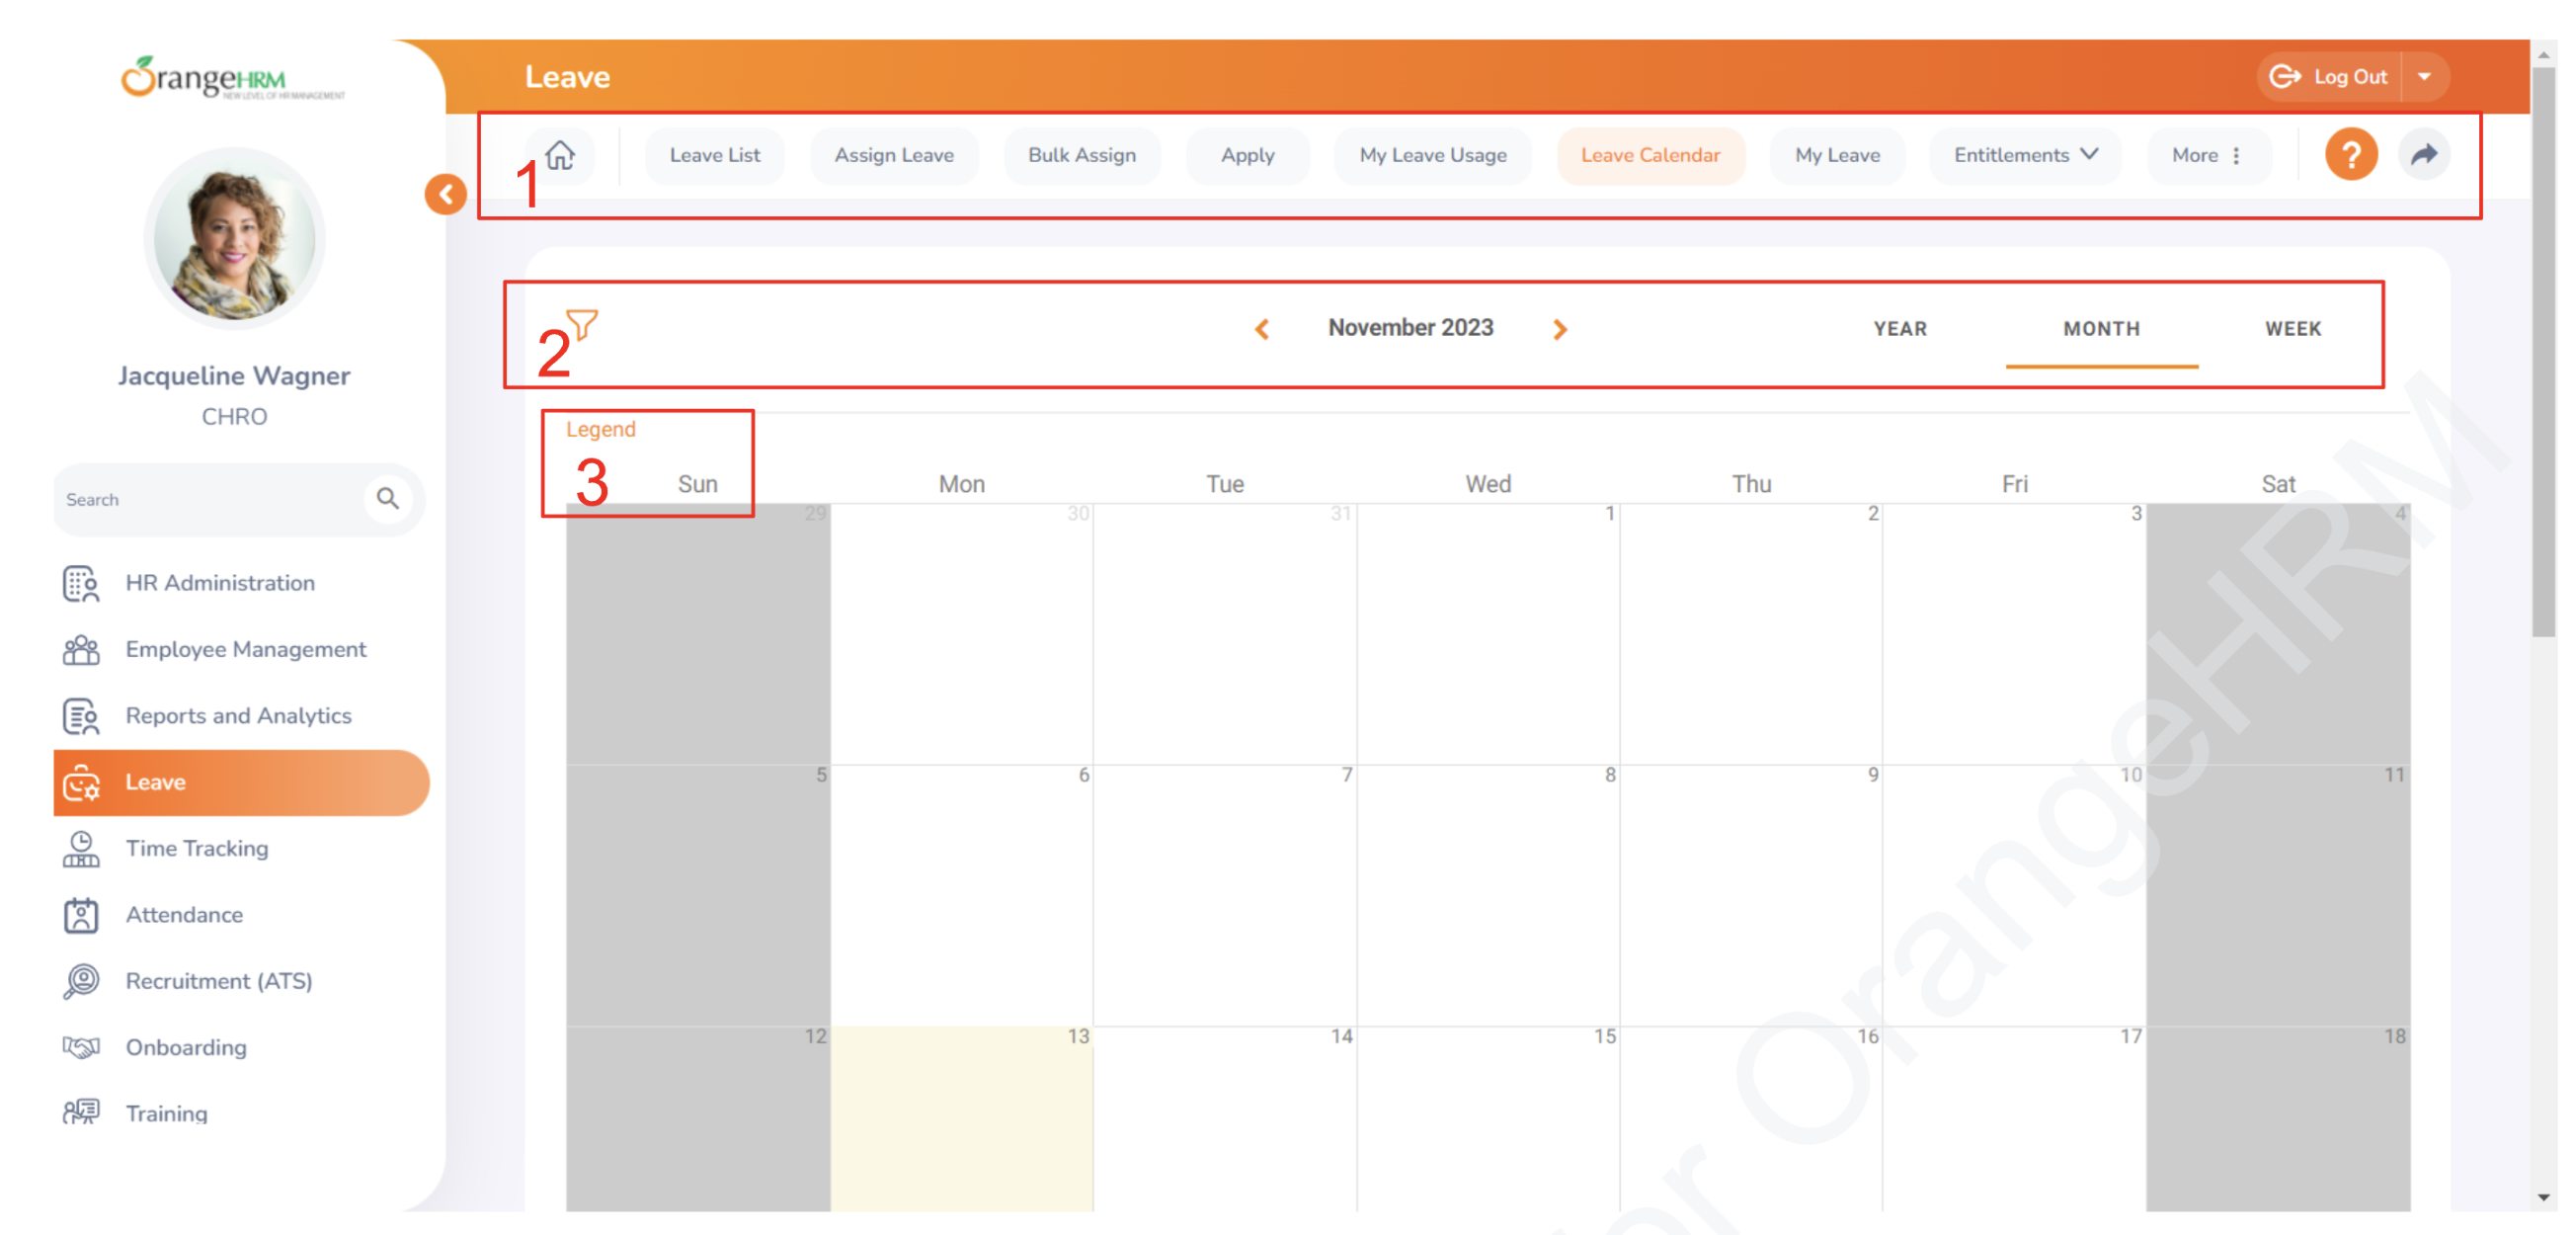Viewport: 2576px width, 1235px height.
Task: Click the share arrow icon
Action: click(x=2423, y=155)
